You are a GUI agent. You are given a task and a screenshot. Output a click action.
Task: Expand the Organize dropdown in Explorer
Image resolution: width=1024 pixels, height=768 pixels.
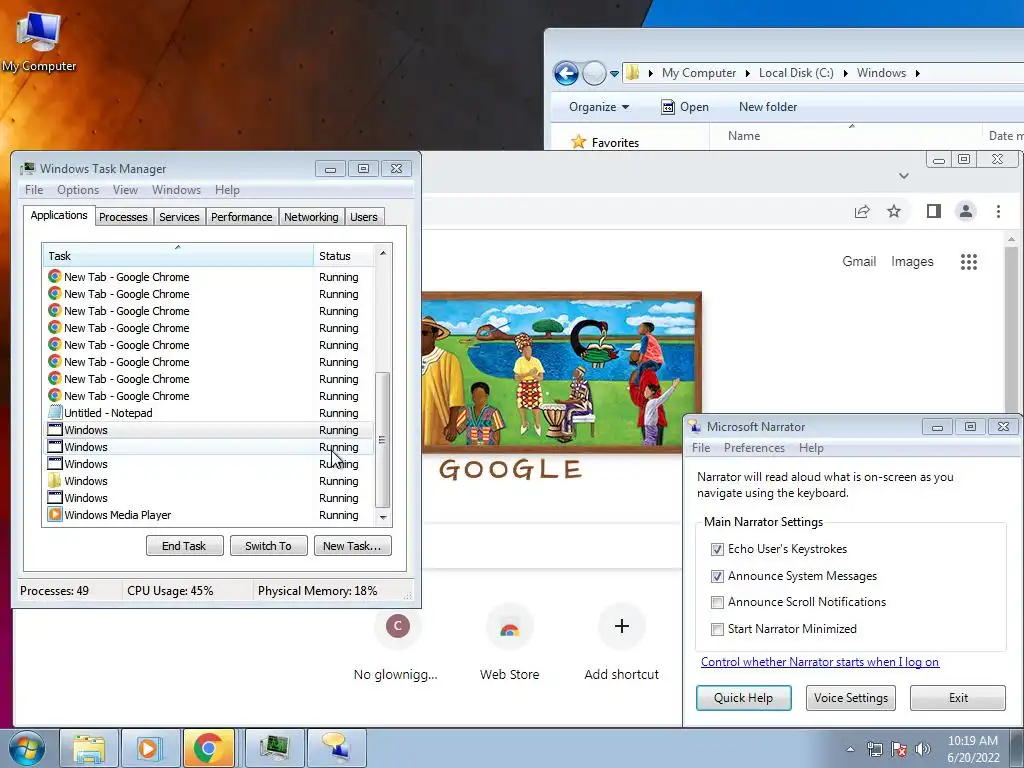click(x=599, y=107)
